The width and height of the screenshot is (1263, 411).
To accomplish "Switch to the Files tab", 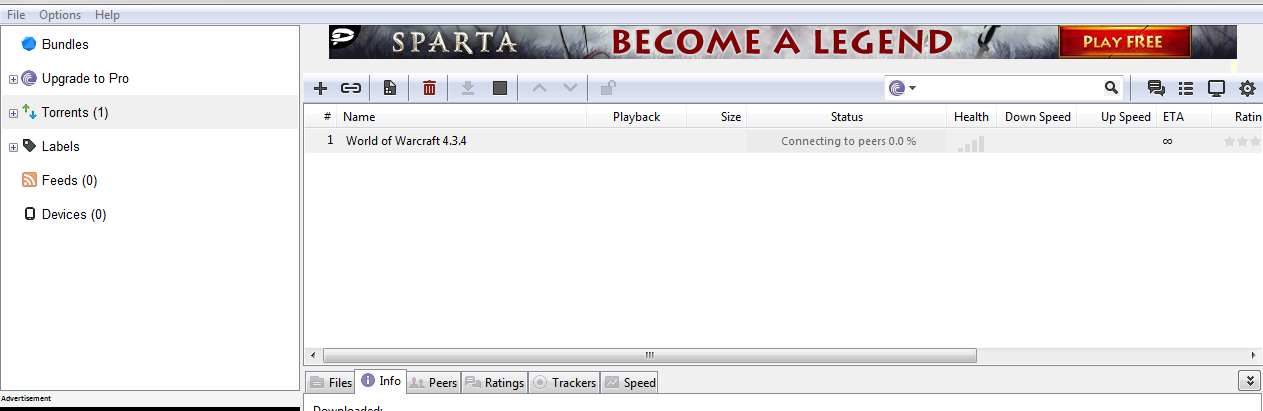I will [329, 382].
